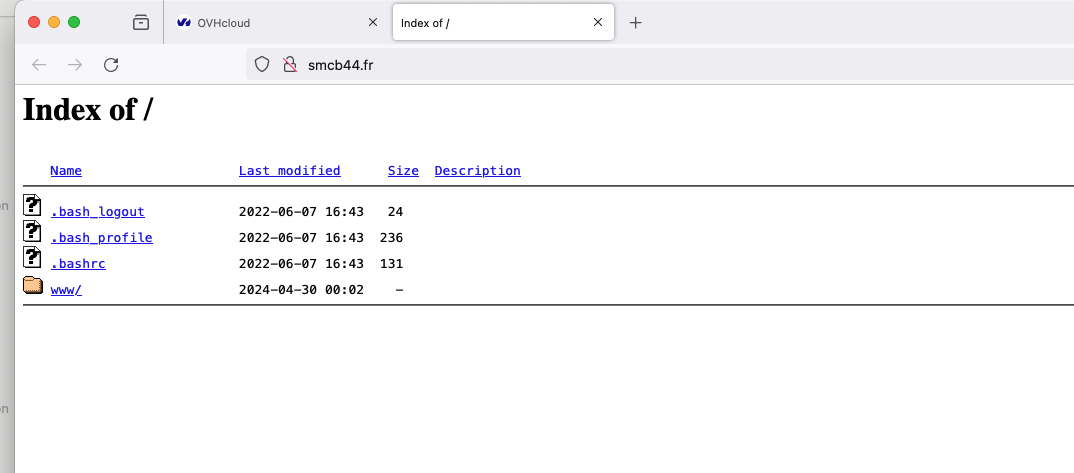
Task: Open the www/ directory link
Action: [66, 290]
